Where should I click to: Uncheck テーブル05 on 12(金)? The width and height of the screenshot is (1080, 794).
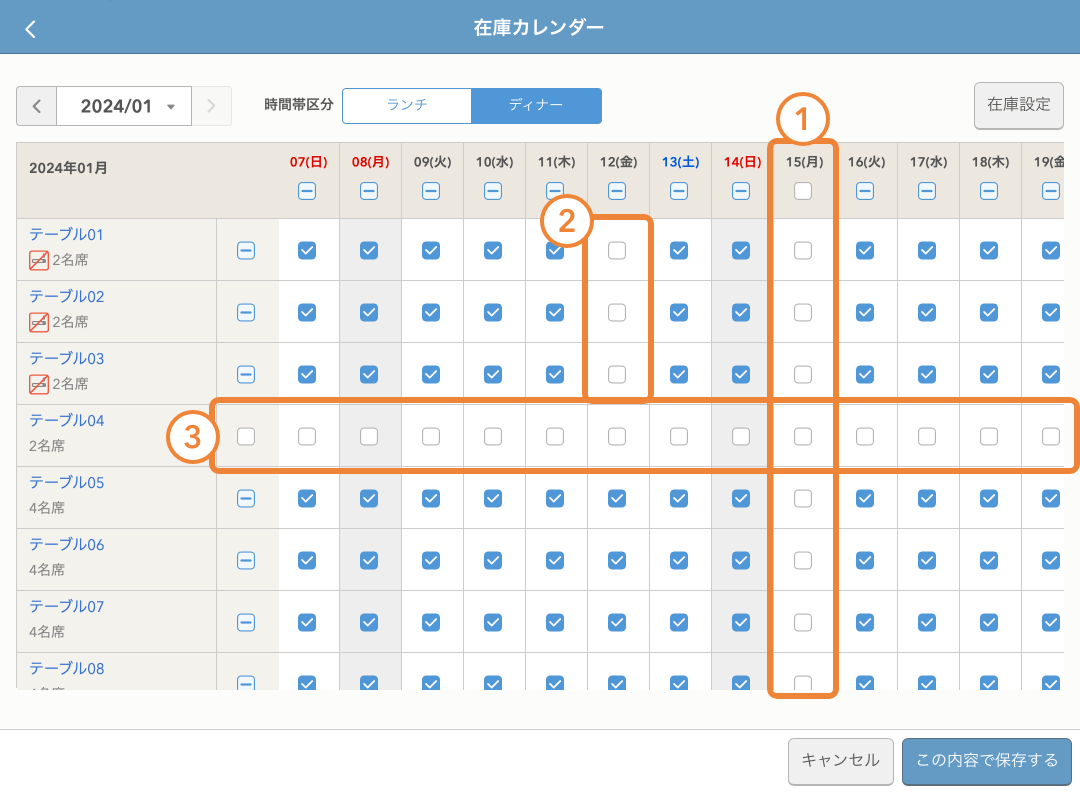(617, 499)
